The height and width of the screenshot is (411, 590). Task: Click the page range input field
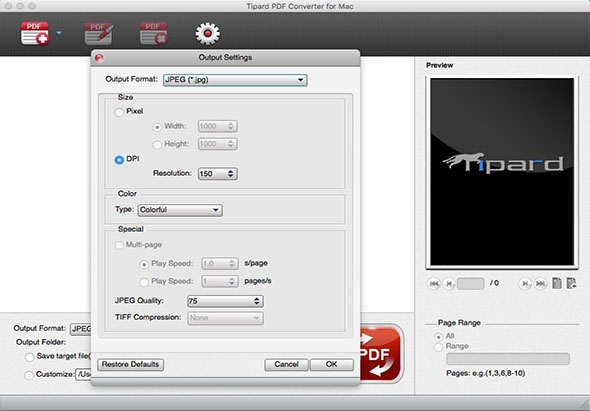pyautogui.click(x=508, y=359)
